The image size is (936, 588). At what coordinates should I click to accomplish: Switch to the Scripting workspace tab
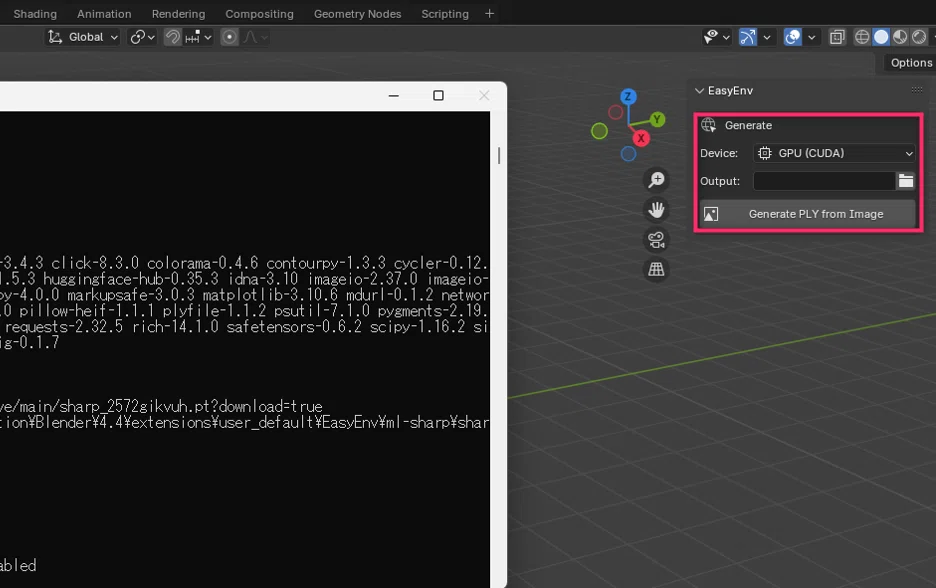[445, 14]
